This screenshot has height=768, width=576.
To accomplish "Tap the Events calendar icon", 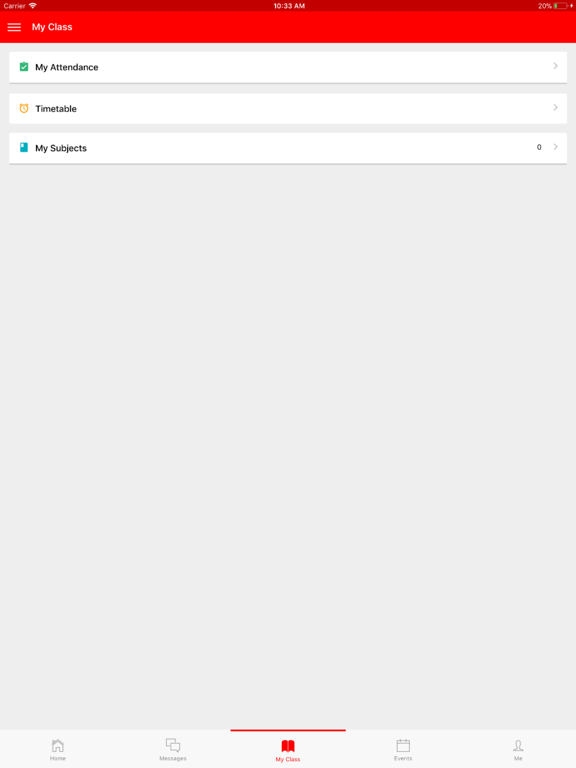I will tap(403, 745).
